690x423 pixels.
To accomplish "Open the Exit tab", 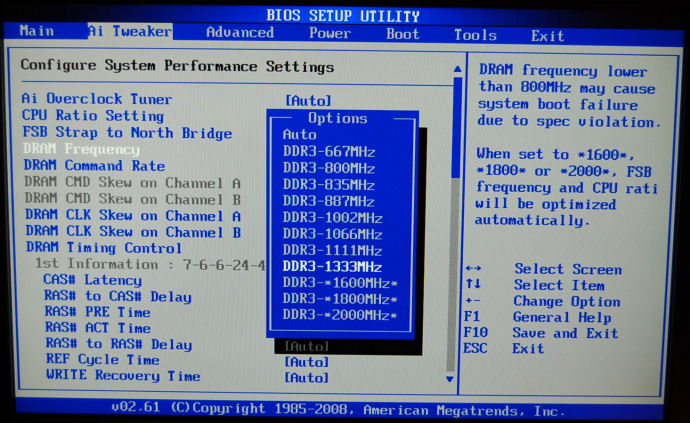I will click(x=547, y=36).
